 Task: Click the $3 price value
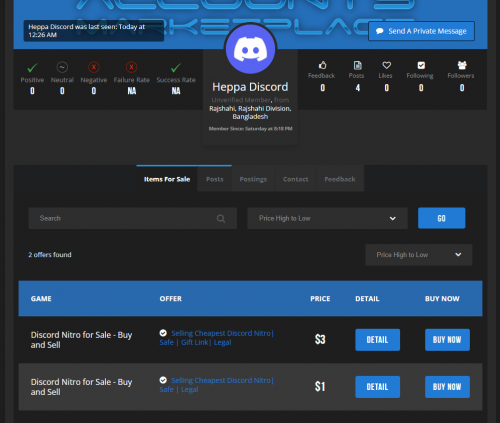320,339
